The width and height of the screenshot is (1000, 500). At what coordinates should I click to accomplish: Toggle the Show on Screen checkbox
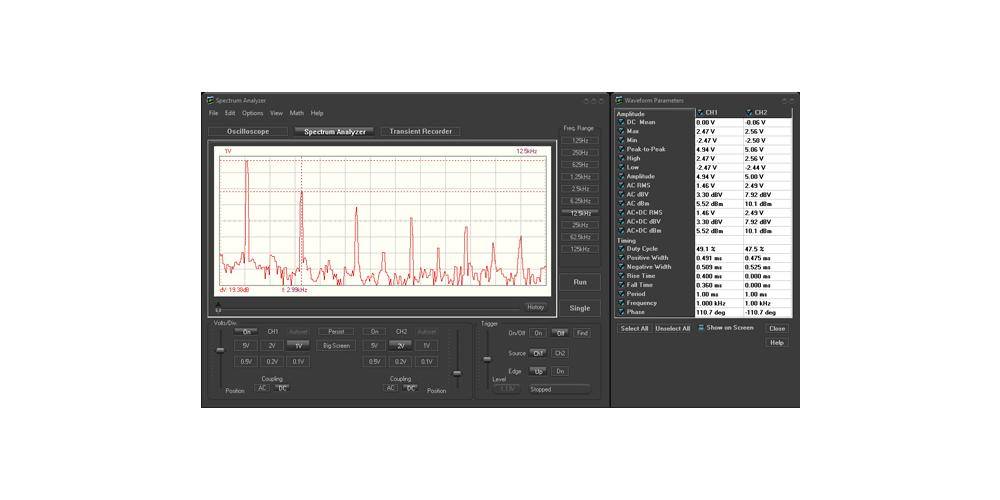[x=701, y=327]
